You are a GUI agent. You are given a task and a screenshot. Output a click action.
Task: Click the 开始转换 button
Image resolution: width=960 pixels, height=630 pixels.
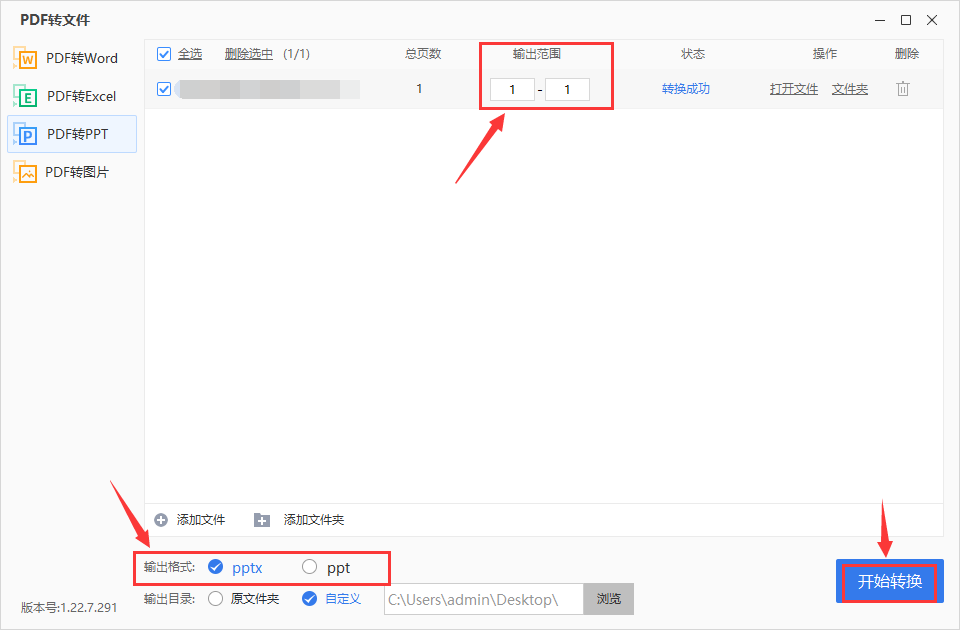tap(890, 581)
